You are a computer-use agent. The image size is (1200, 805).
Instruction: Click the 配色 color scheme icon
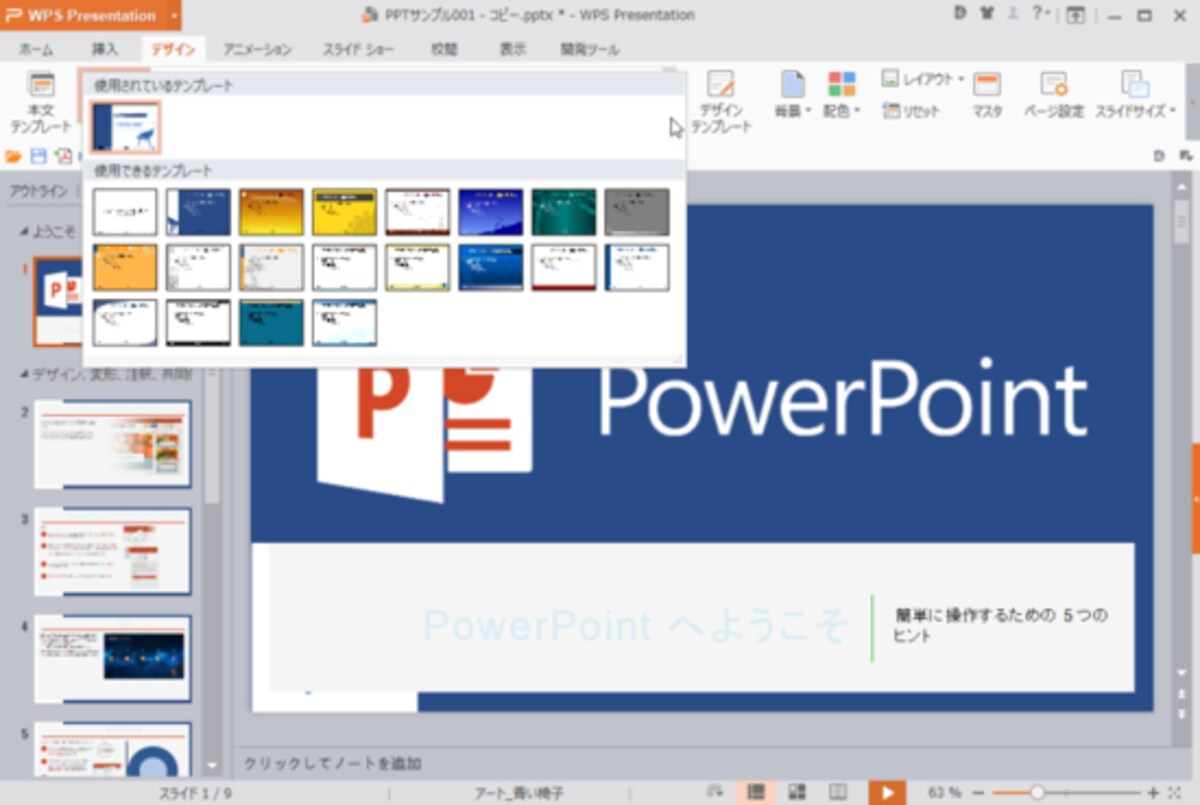pyautogui.click(x=842, y=85)
